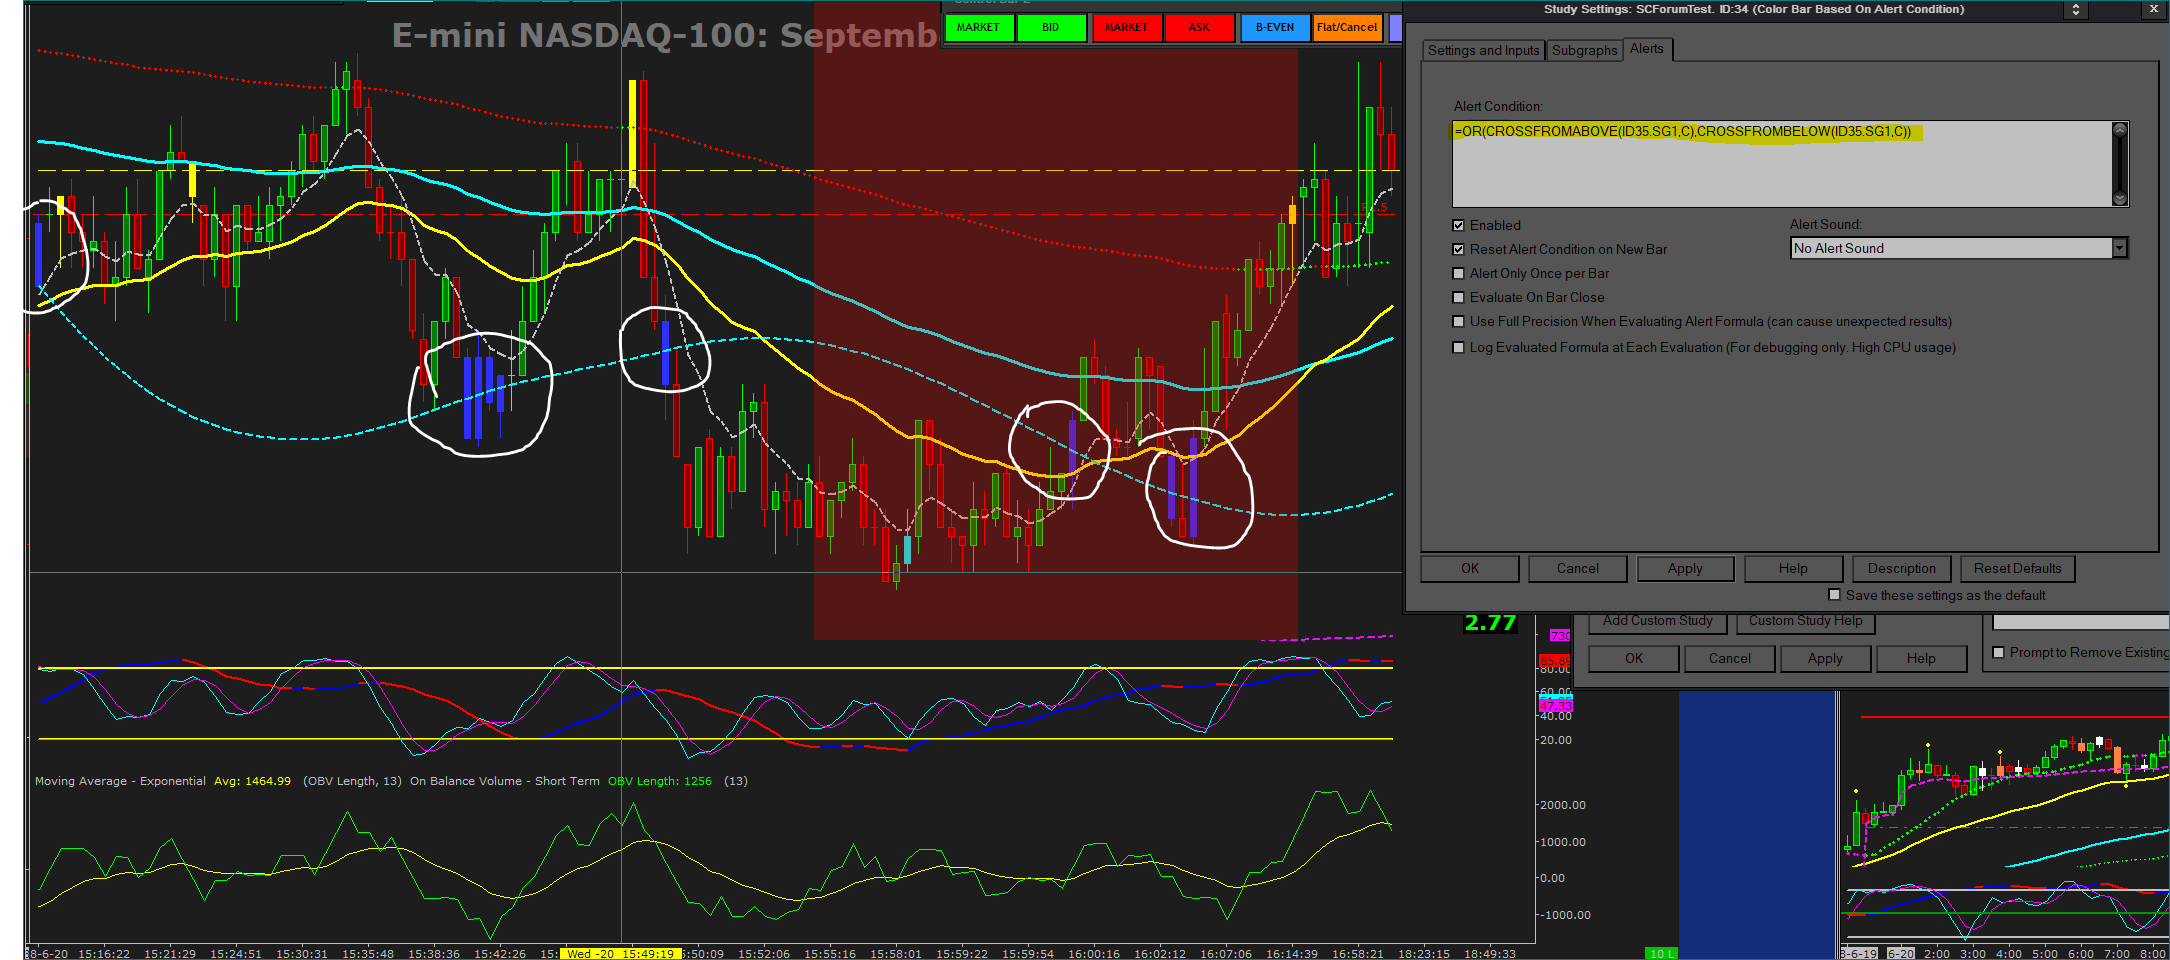Image resolution: width=2170 pixels, height=960 pixels.
Task: Click Cancel in the studies window behind
Action: [x=1730, y=659]
